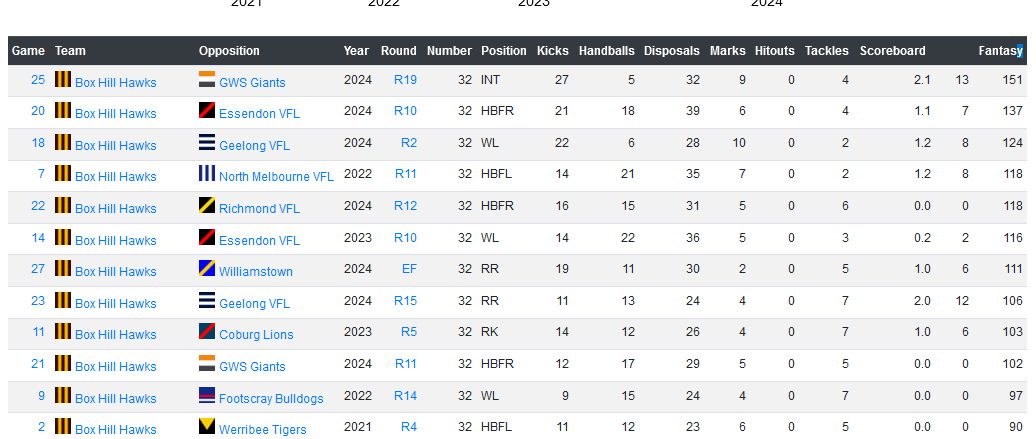The height and width of the screenshot is (439, 1036).
Task: Click the Werribee Tigers team logo
Action: (x=207, y=426)
